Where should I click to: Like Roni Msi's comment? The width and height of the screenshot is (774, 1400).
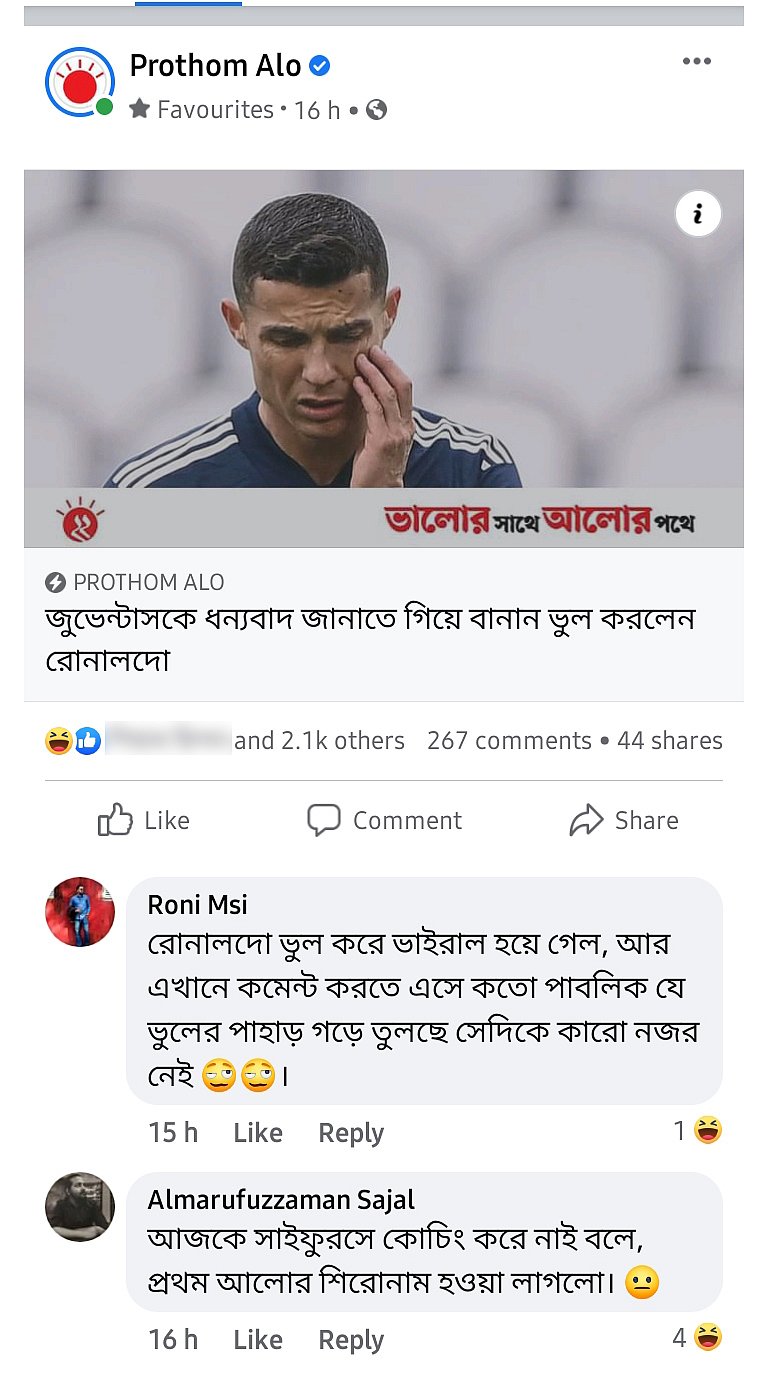pos(258,1133)
